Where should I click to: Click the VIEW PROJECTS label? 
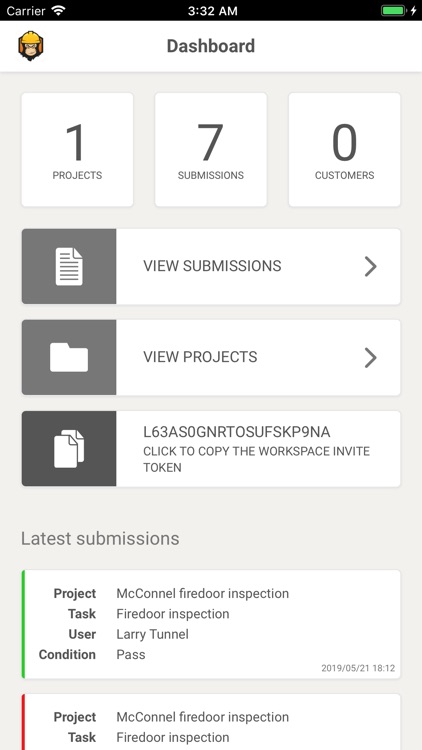point(200,357)
